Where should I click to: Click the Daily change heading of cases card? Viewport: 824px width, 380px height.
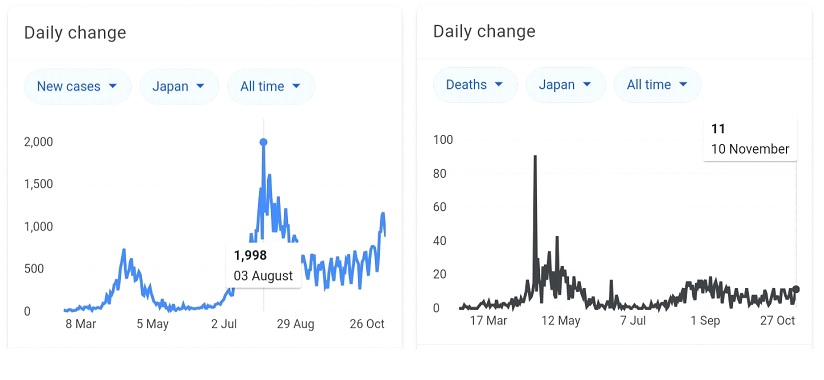tap(75, 33)
